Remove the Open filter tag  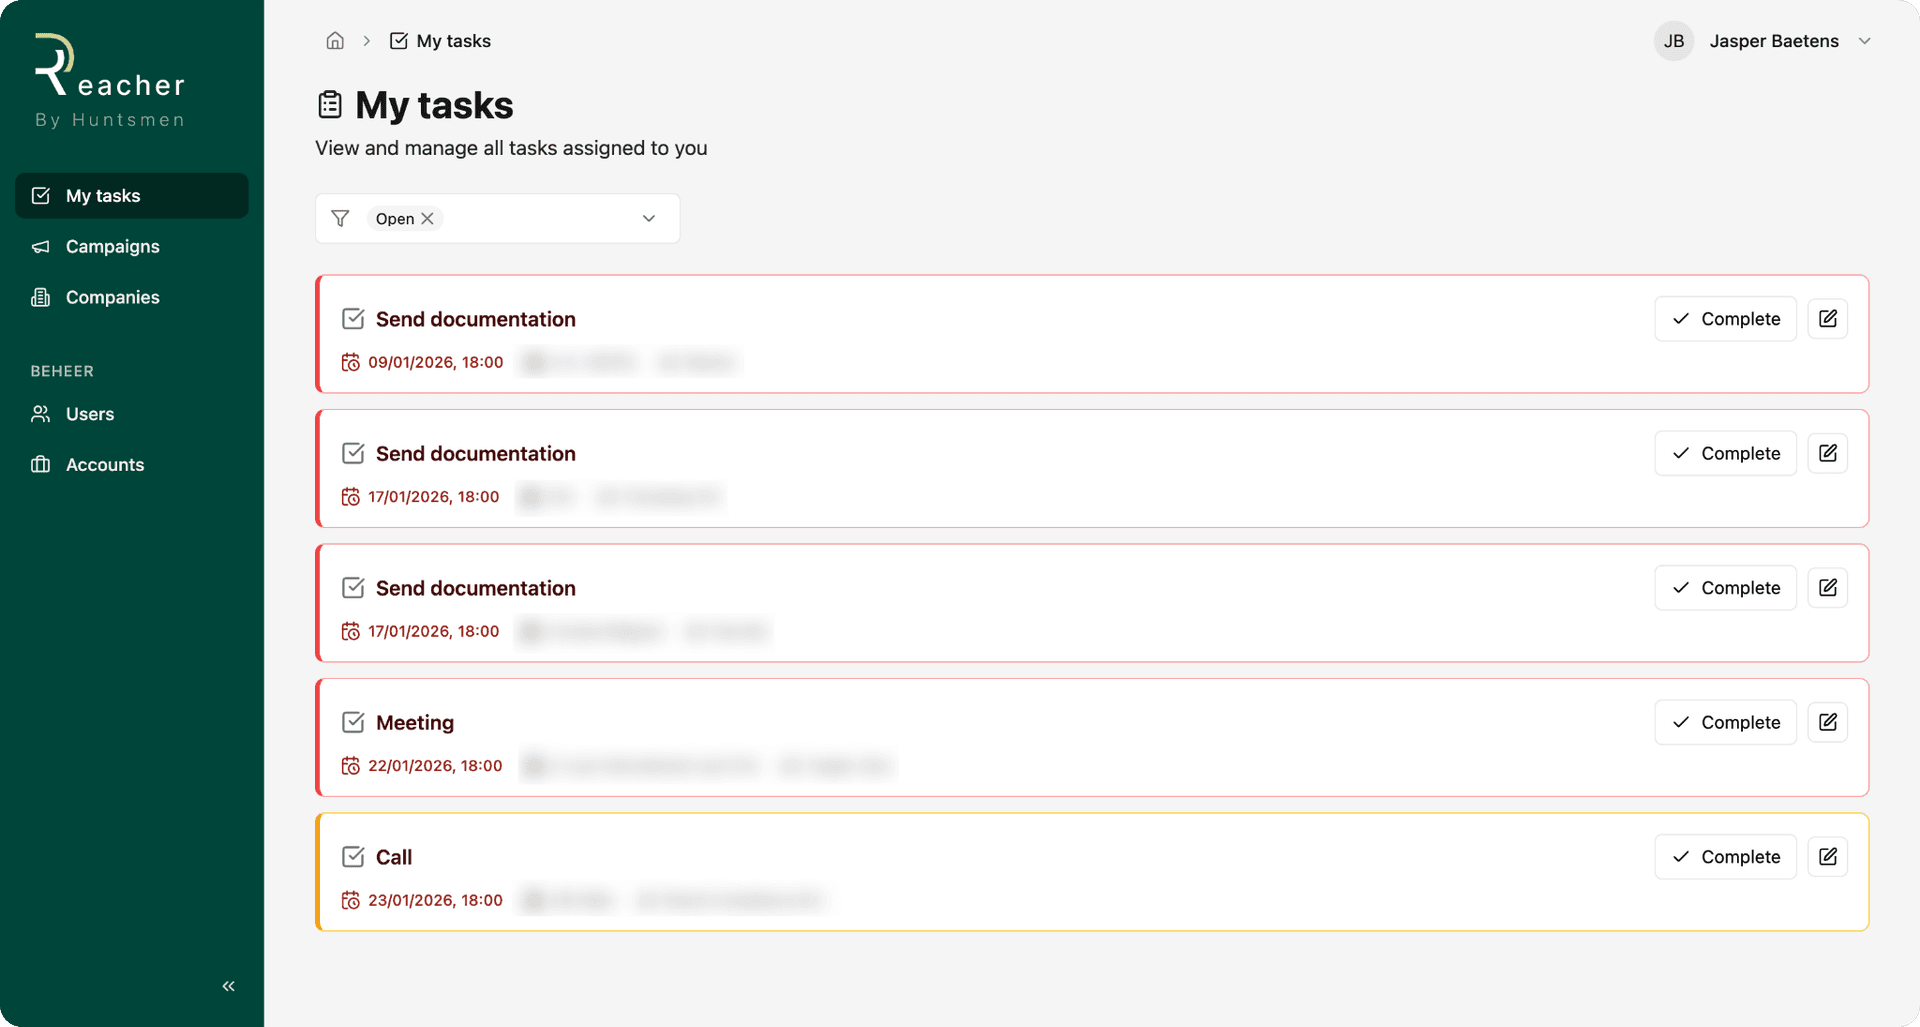[x=428, y=218]
